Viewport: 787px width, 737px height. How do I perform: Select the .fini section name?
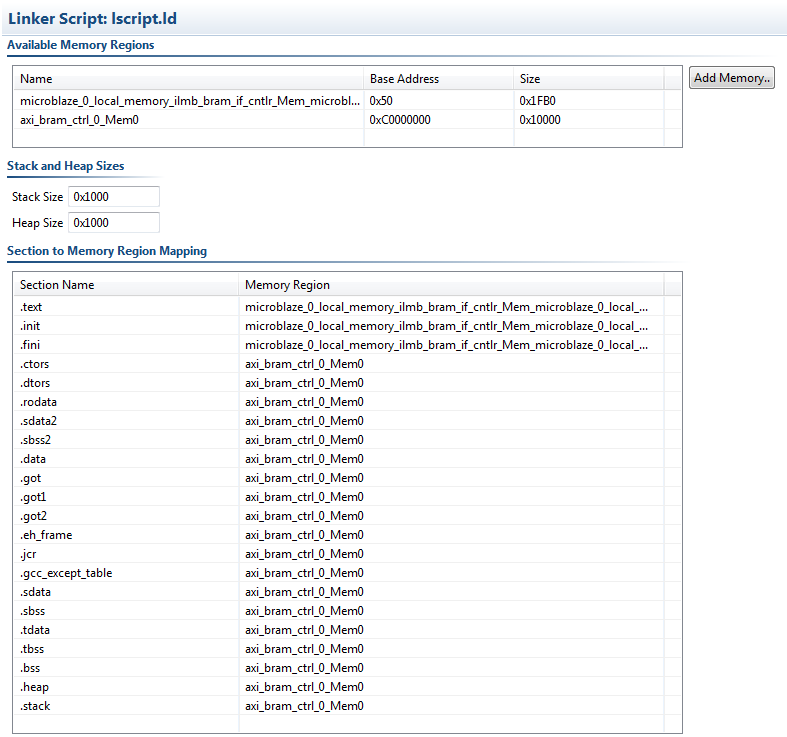(30, 345)
